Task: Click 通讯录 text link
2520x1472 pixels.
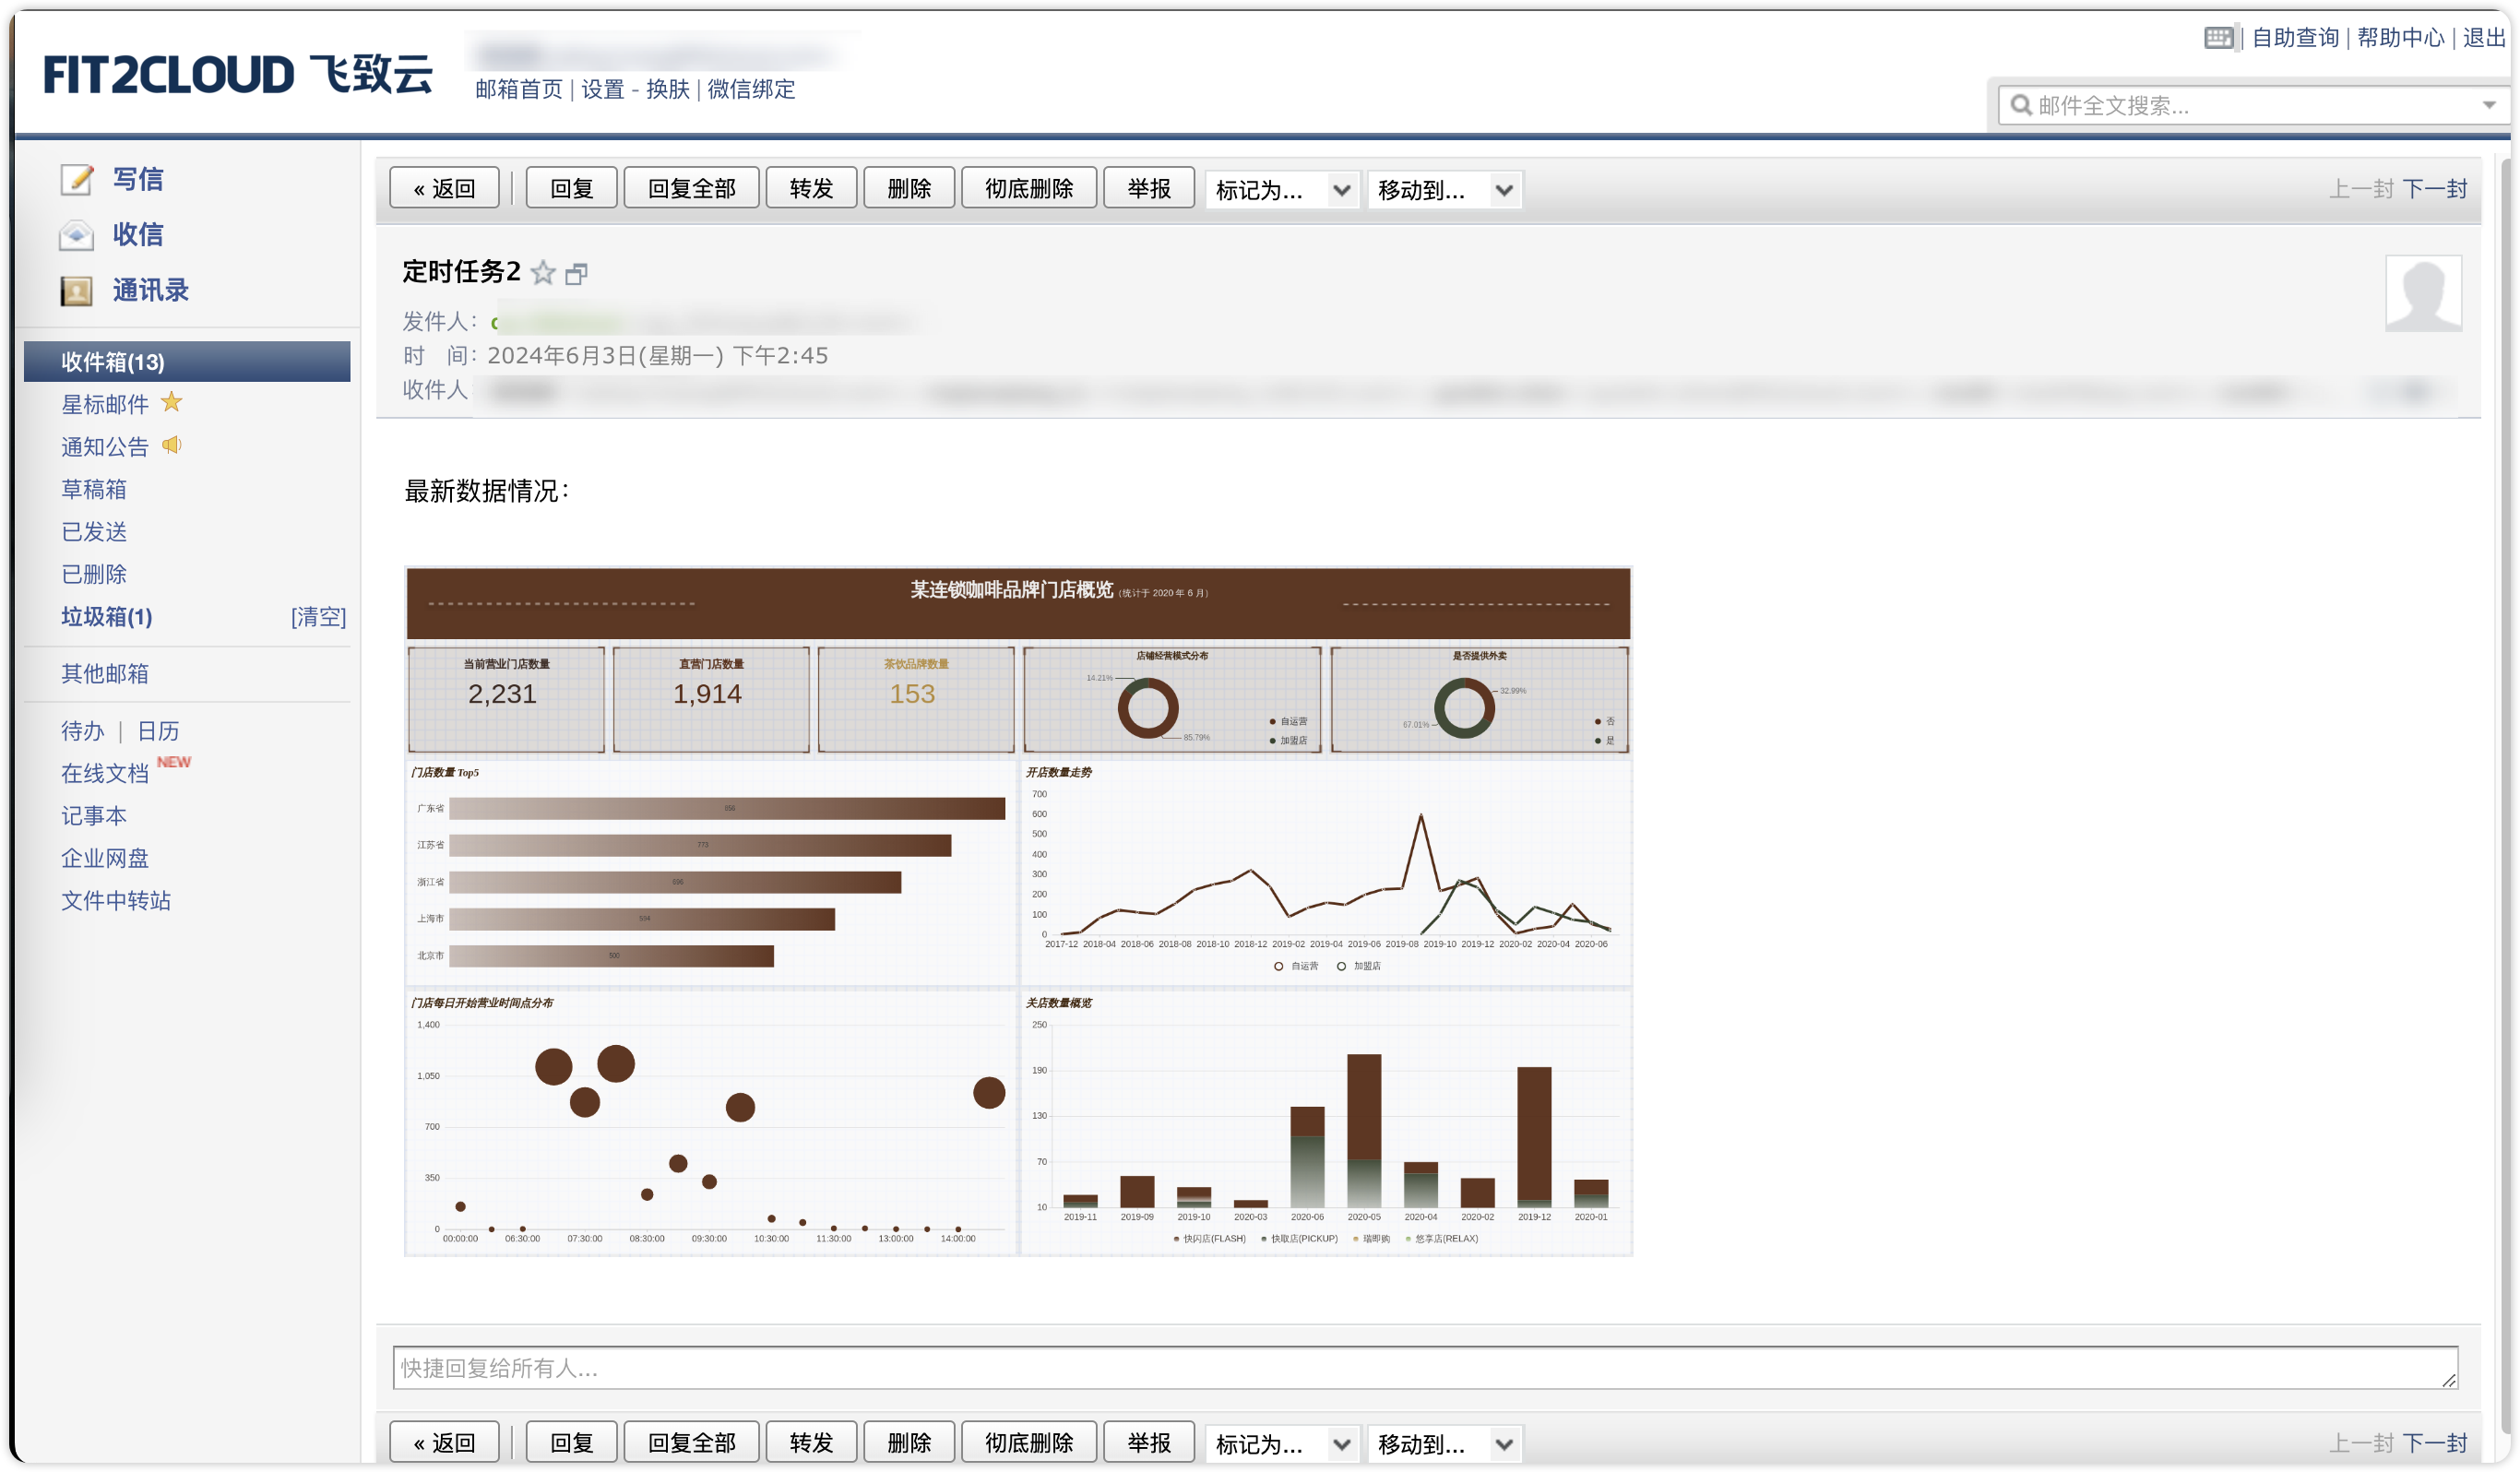Action: click(151, 291)
